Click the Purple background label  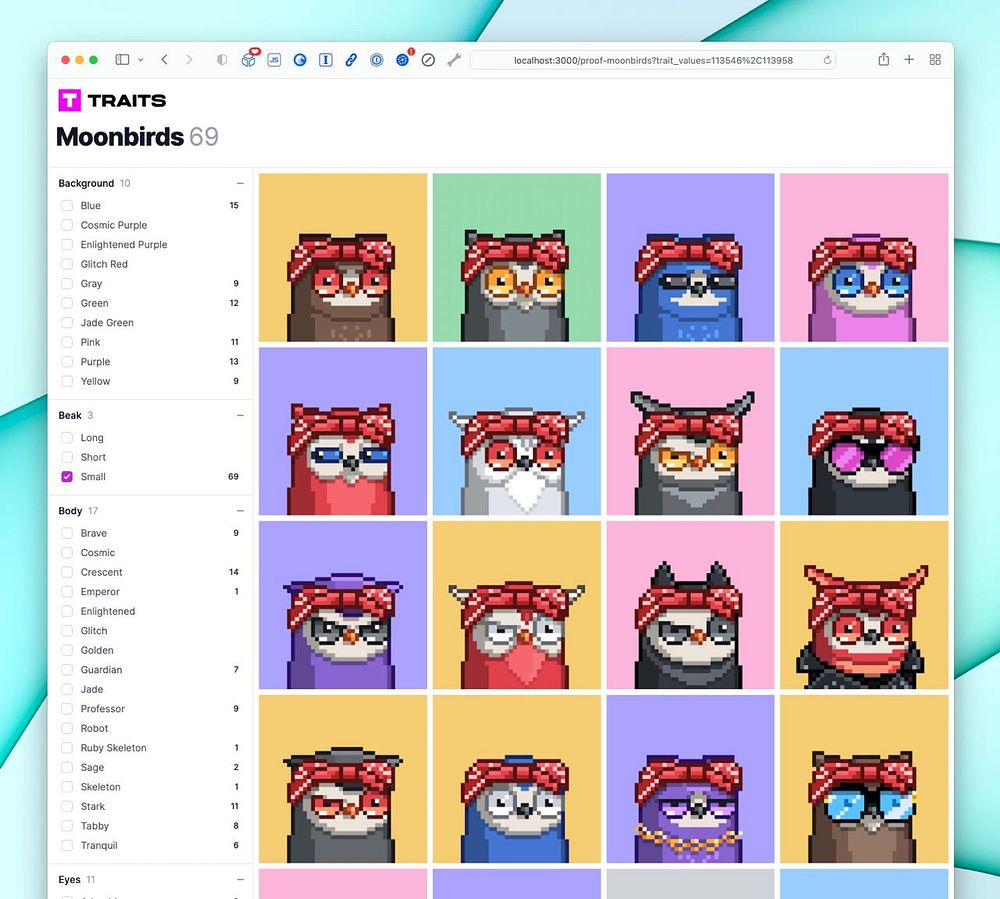click(x=95, y=362)
